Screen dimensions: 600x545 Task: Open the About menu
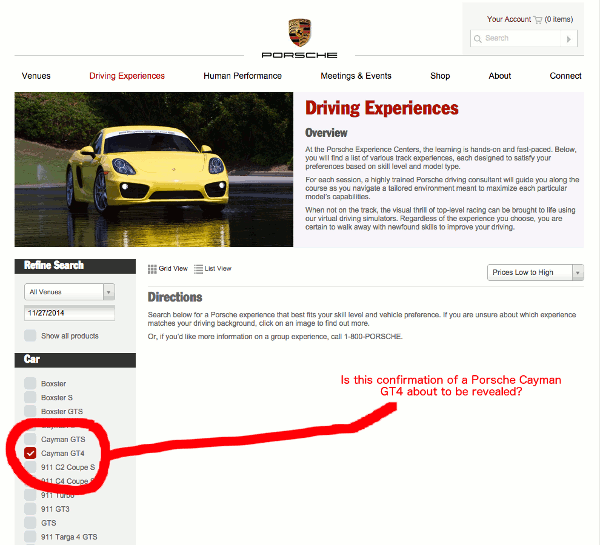tap(499, 76)
